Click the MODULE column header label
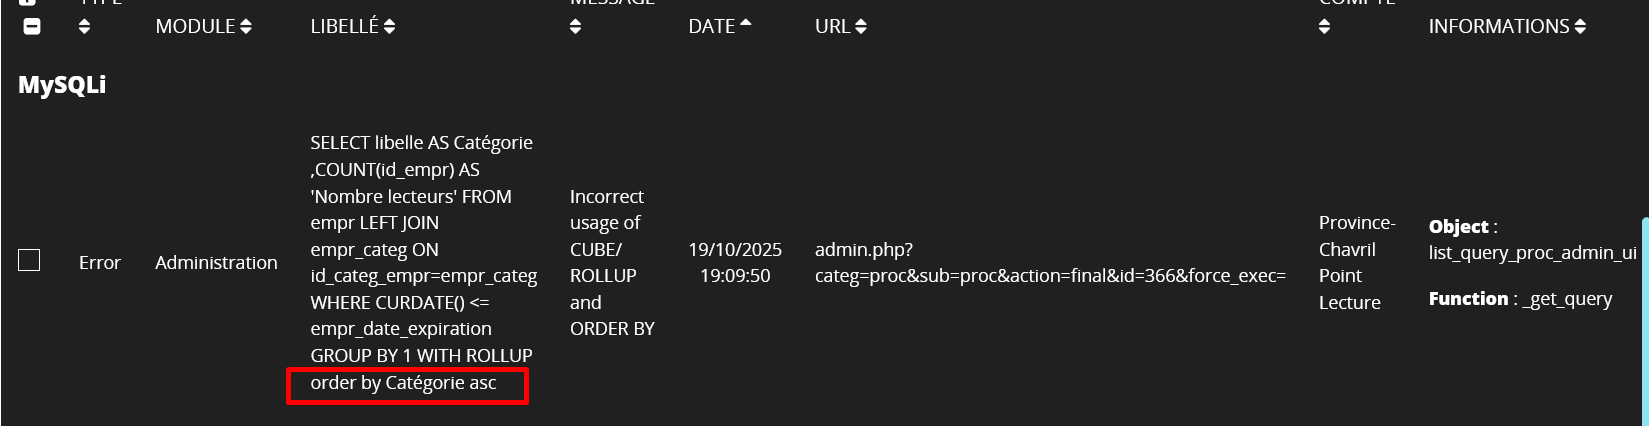Viewport: 1649px width, 426px height. coord(195,27)
